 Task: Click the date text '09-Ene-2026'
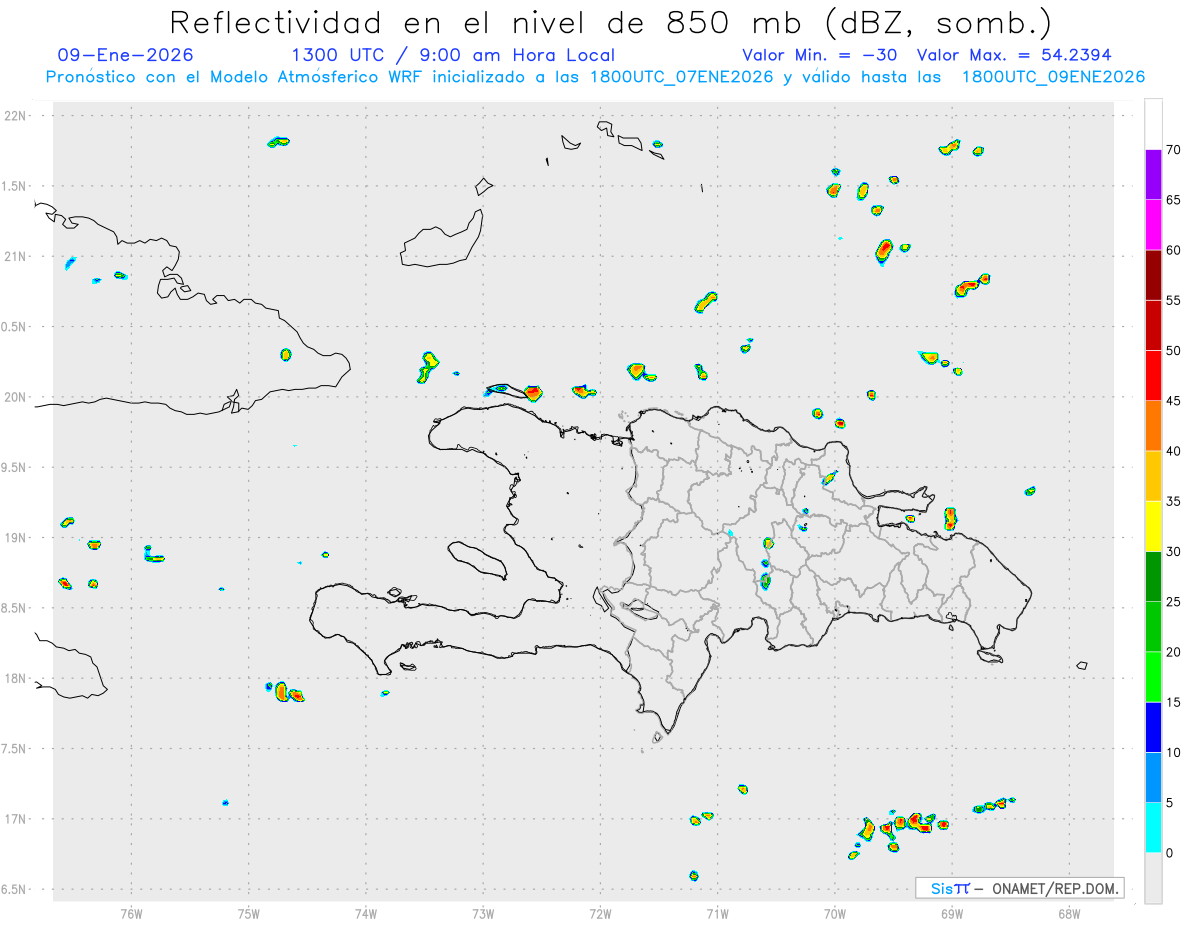click(126, 55)
